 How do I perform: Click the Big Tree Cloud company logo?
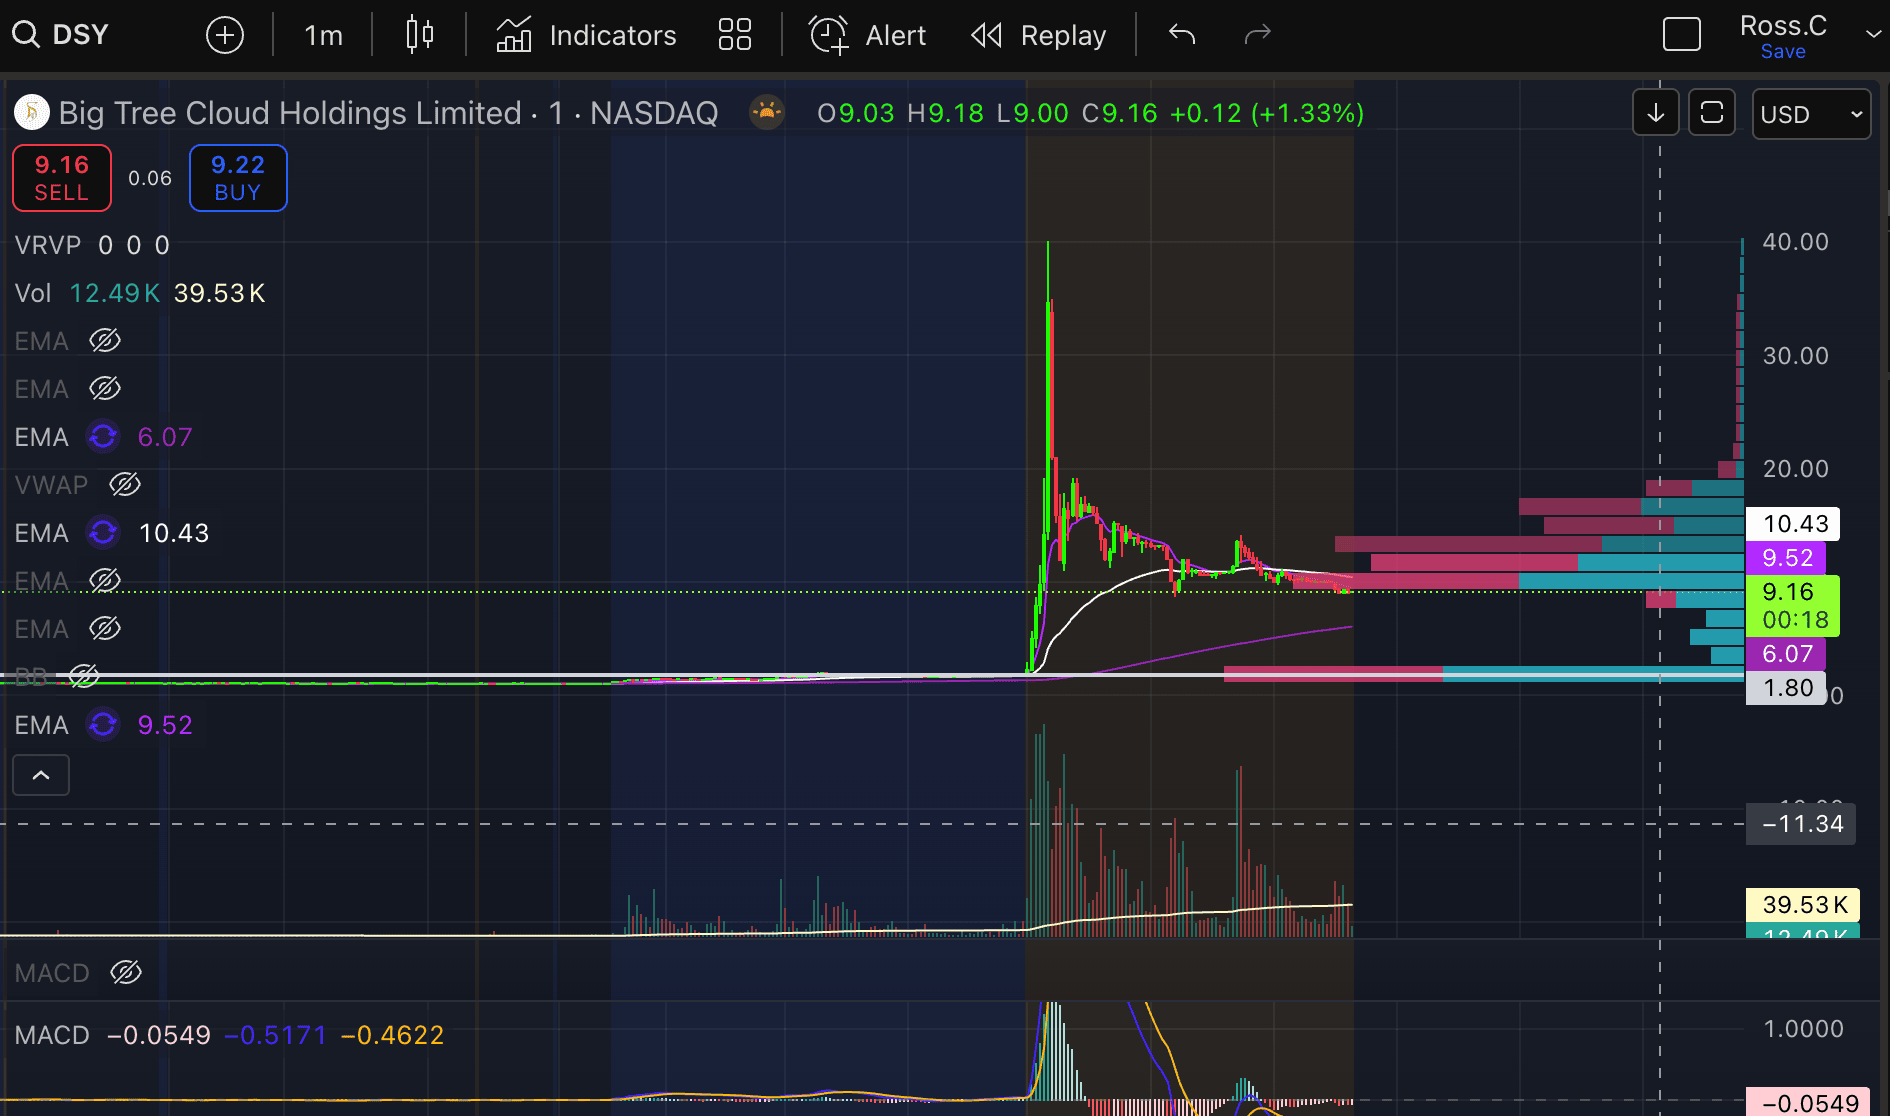coord(32,112)
